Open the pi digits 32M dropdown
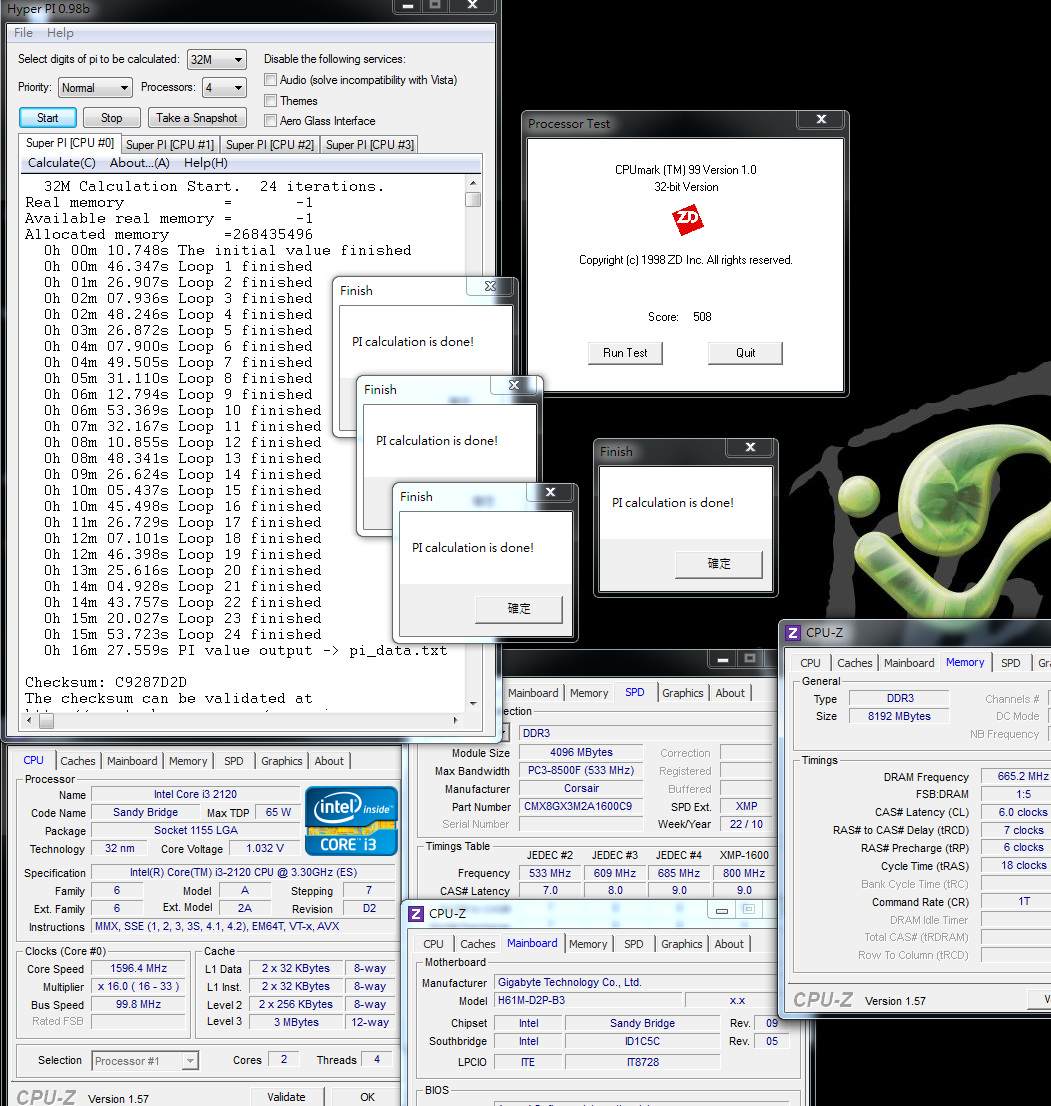Image resolution: width=1051 pixels, height=1106 pixels. tap(217, 59)
